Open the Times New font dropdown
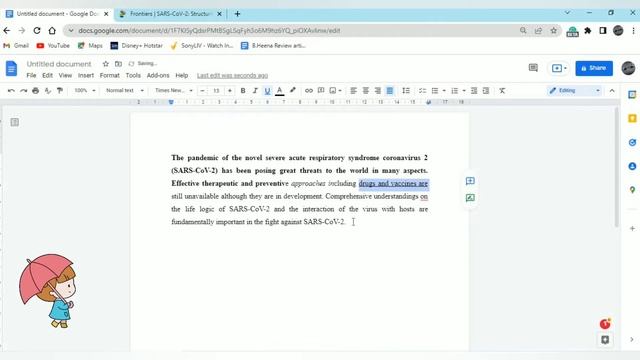 (x=173, y=91)
